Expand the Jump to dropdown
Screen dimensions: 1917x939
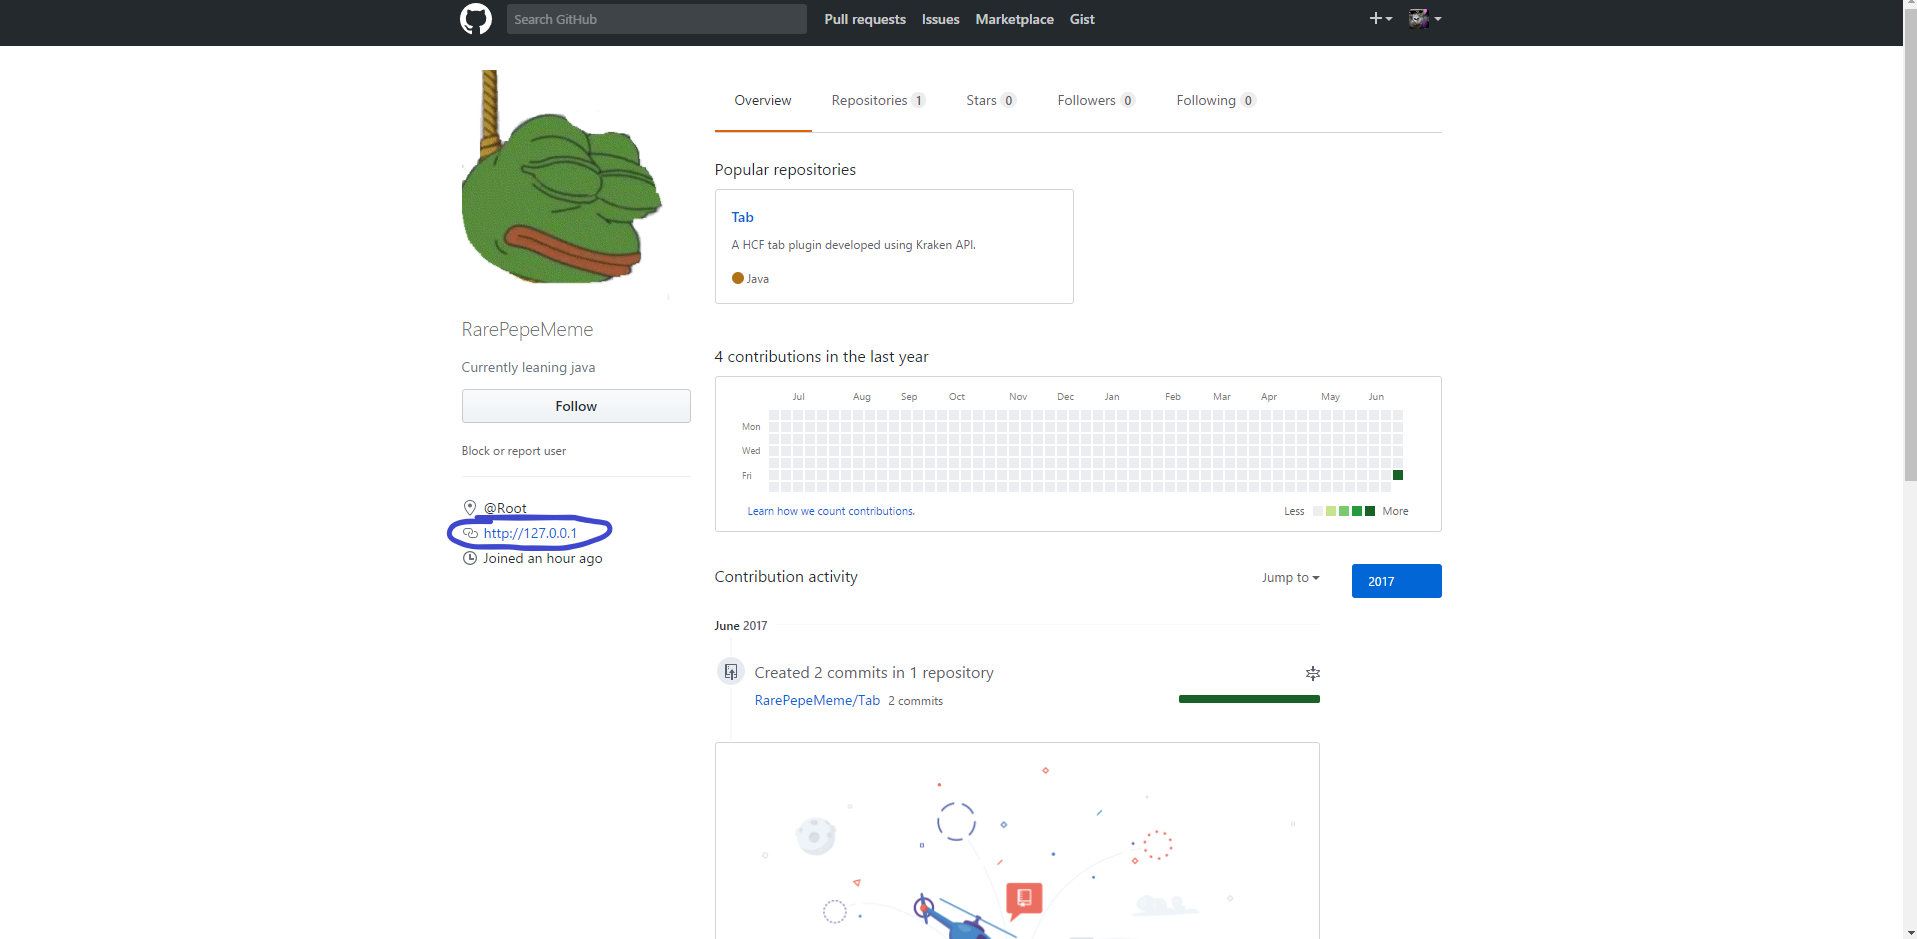(1290, 578)
